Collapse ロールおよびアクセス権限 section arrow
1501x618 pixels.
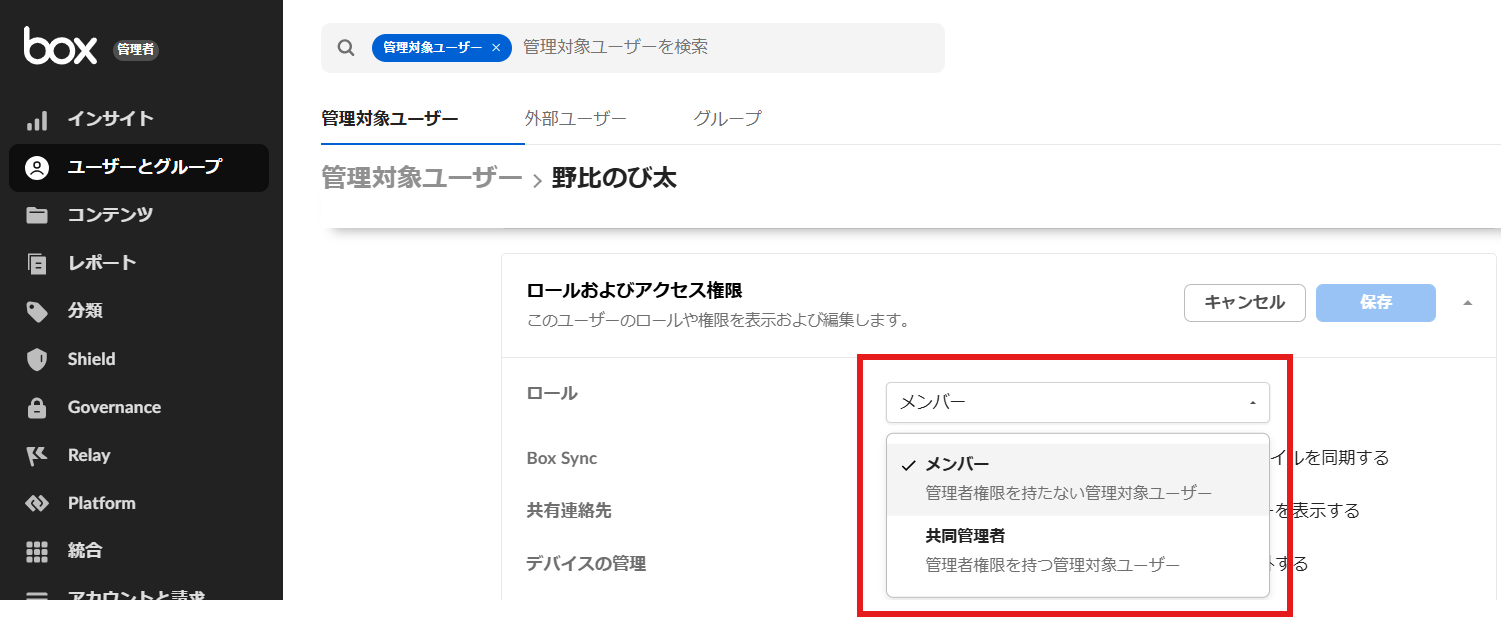click(x=1467, y=303)
